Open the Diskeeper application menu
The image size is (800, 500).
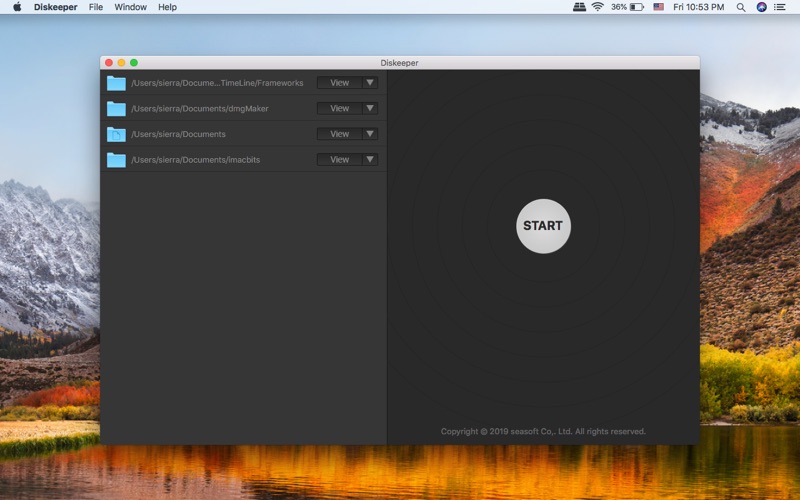56,7
